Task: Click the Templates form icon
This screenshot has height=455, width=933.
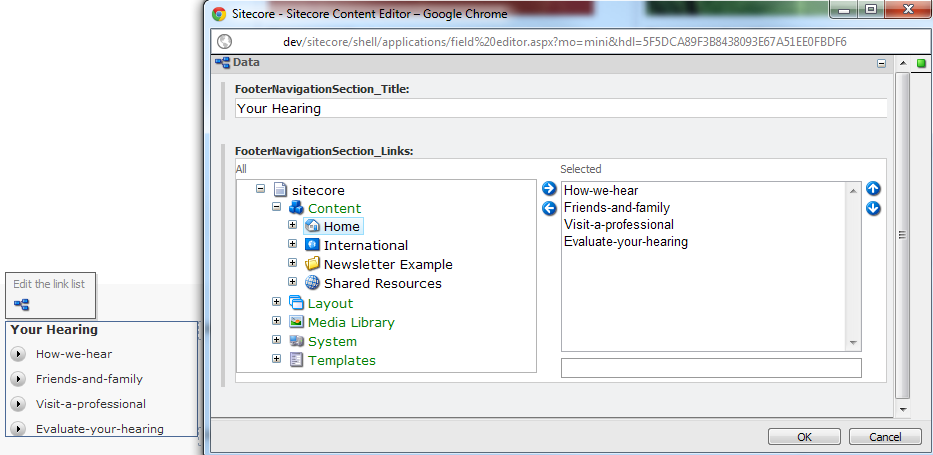Action: tap(296, 360)
